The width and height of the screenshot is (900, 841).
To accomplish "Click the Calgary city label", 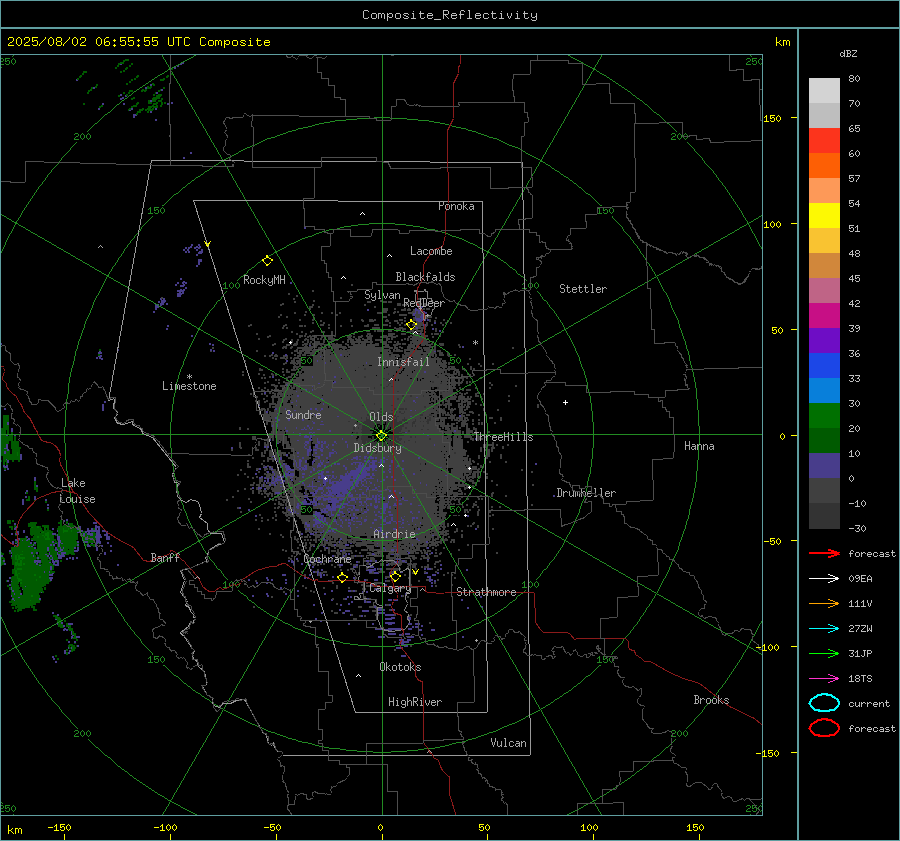I will pos(390,588).
